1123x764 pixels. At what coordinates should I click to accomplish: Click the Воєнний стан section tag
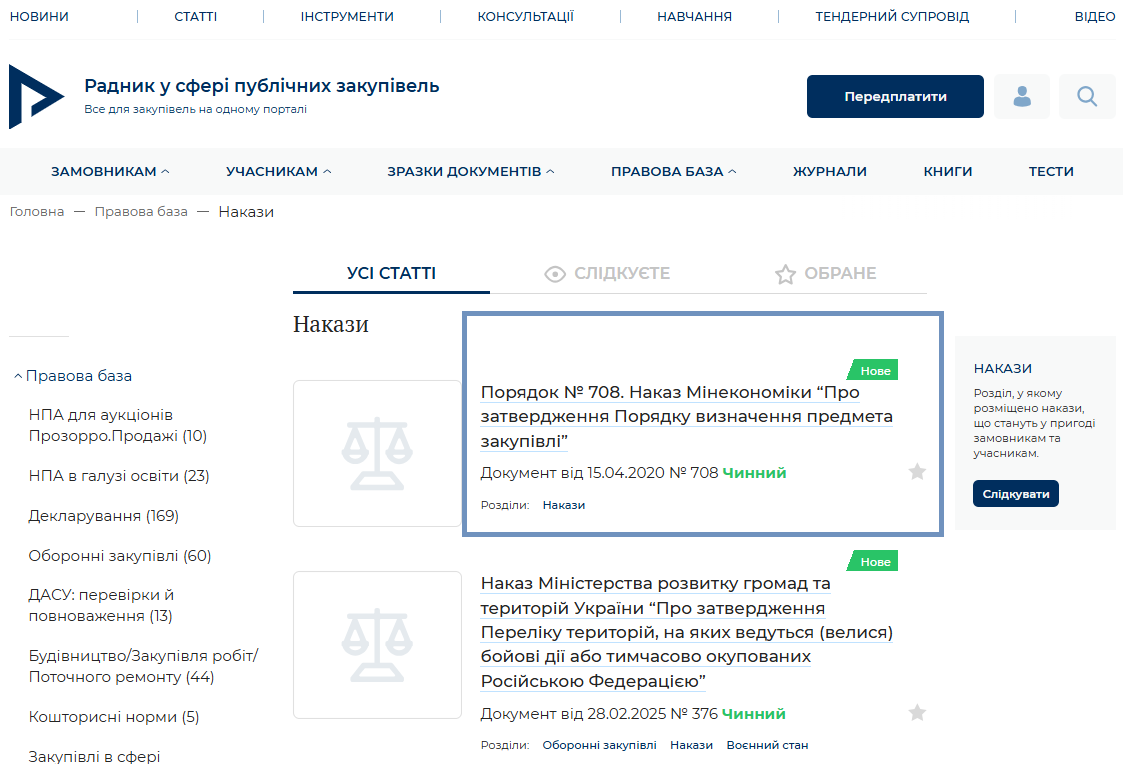pyautogui.click(x=767, y=745)
